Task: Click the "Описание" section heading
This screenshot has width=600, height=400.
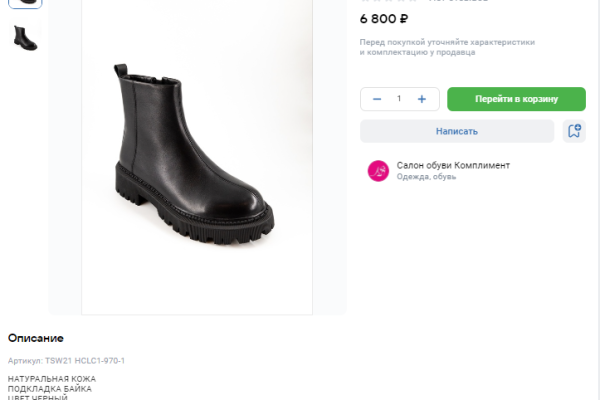Action: pyautogui.click(x=36, y=338)
